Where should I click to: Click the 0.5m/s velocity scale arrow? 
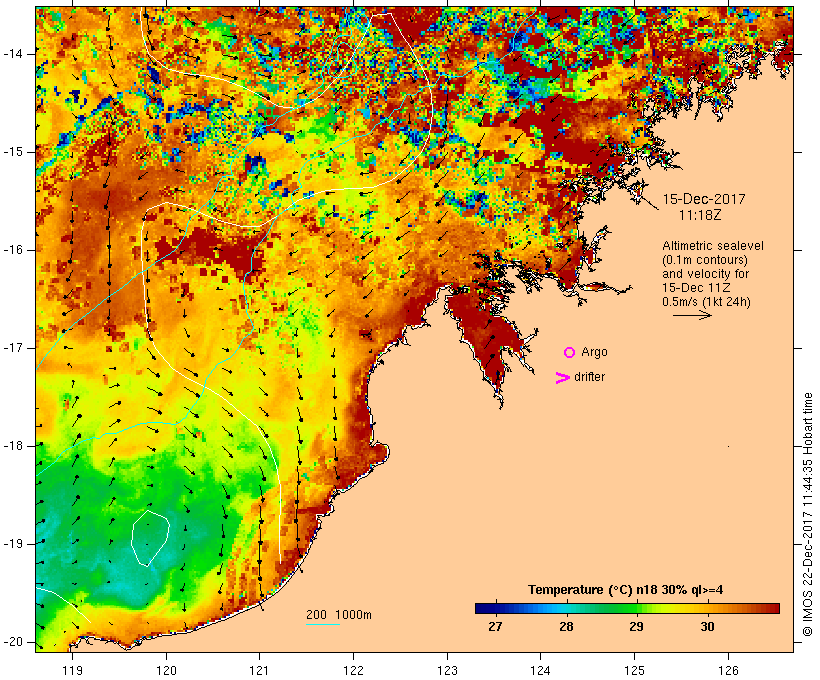pos(692,315)
